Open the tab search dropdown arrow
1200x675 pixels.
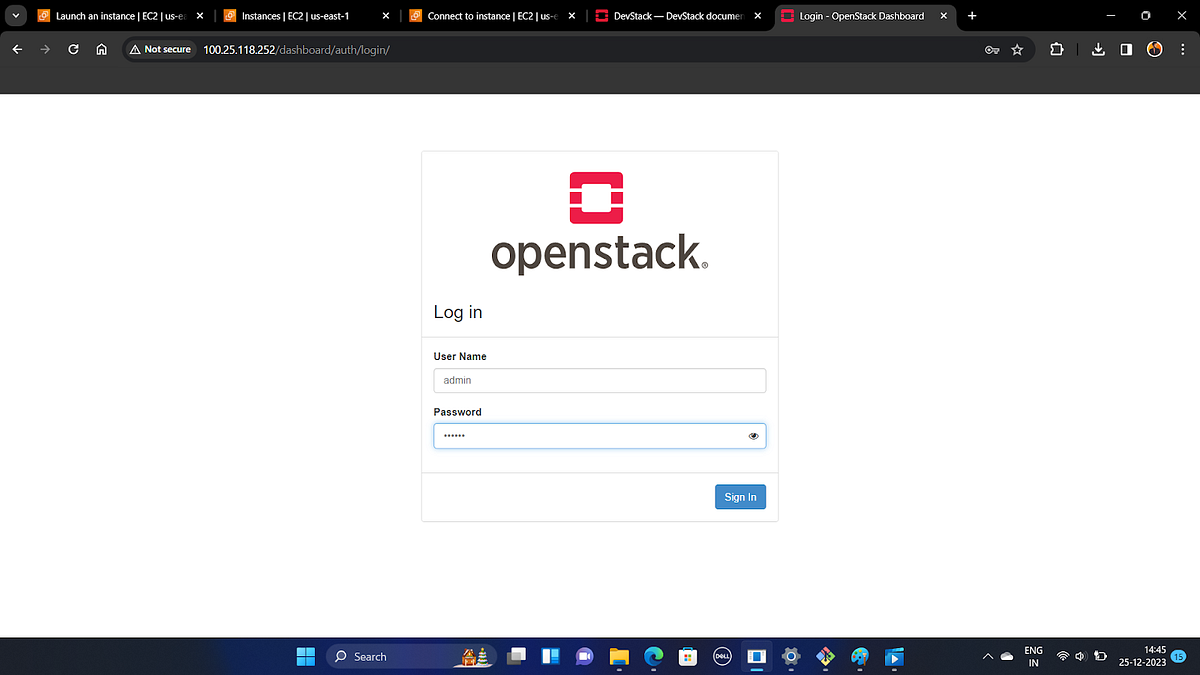pos(15,16)
